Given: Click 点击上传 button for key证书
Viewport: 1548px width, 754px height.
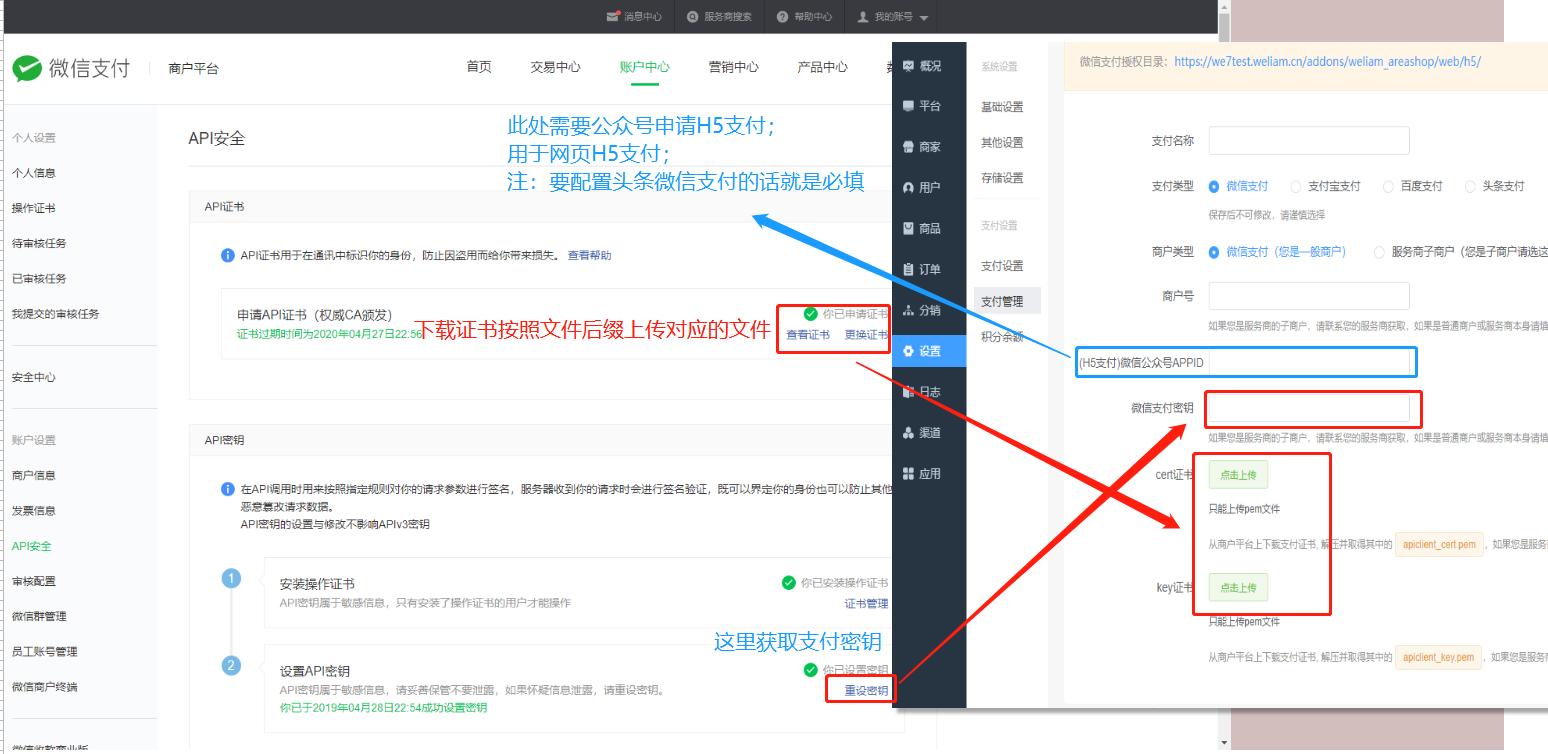Looking at the screenshot, I should (x=1238, y=587).
